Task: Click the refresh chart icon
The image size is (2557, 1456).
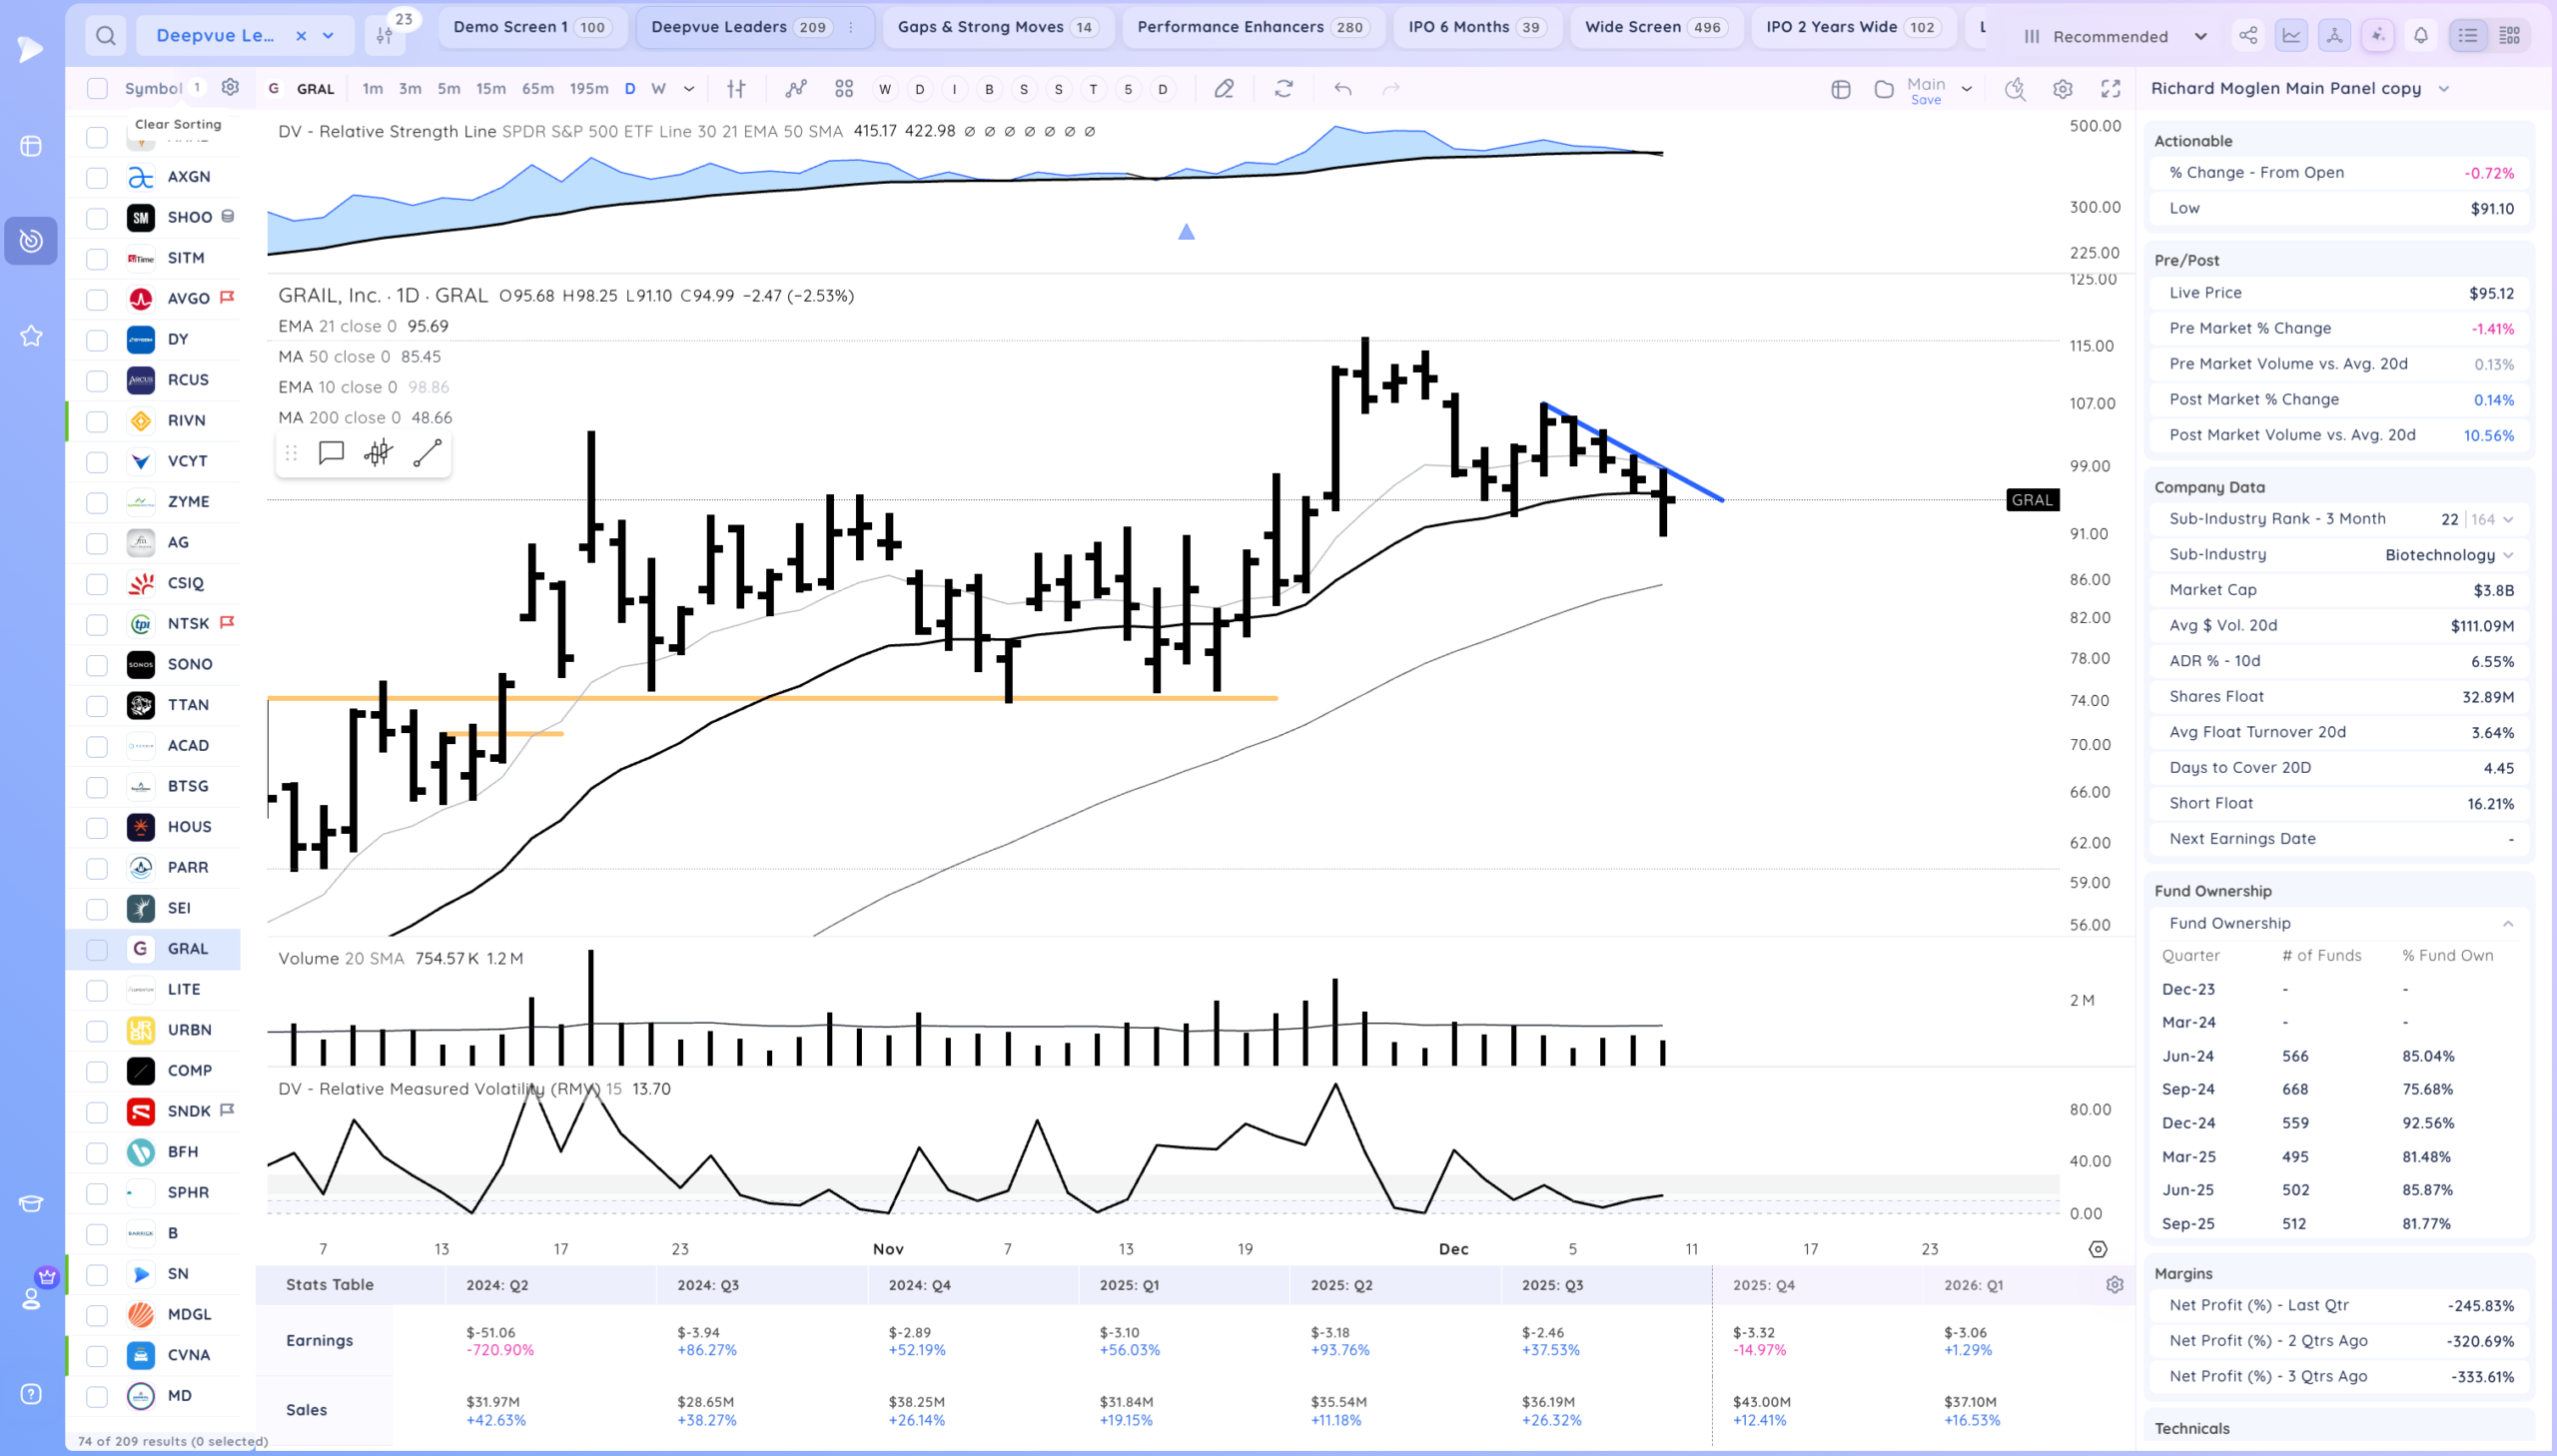Action: (x=1283, y=89)
